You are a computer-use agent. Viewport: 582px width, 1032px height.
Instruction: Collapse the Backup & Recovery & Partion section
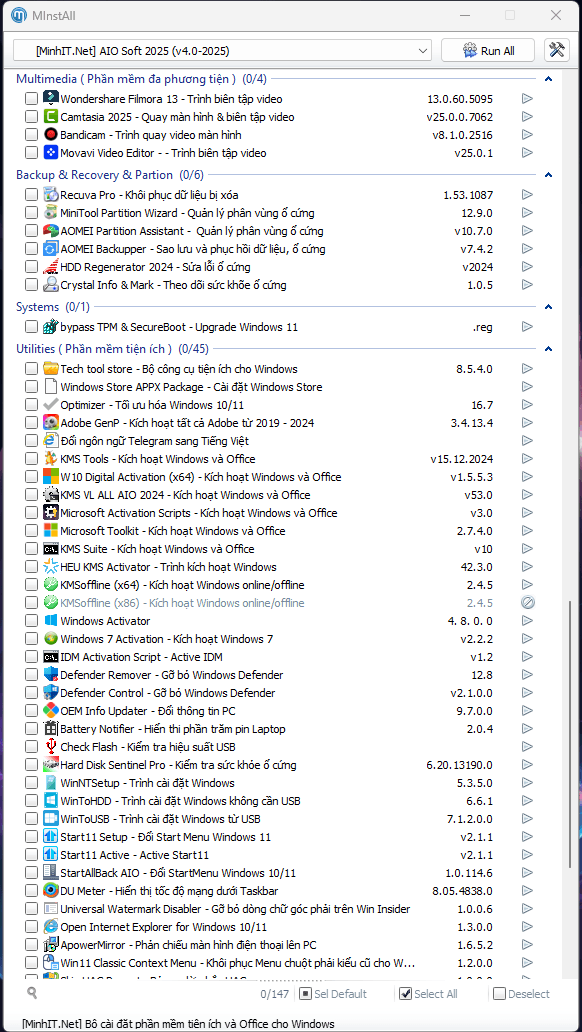coord(548,175)
